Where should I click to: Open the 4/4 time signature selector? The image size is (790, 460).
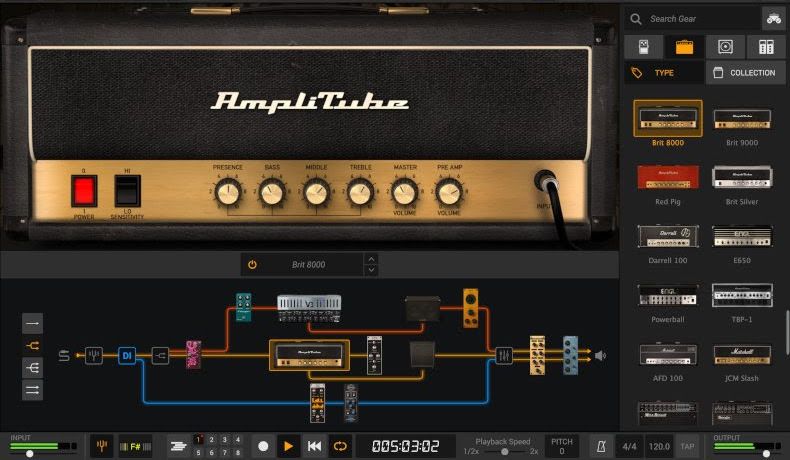point(629,446)
